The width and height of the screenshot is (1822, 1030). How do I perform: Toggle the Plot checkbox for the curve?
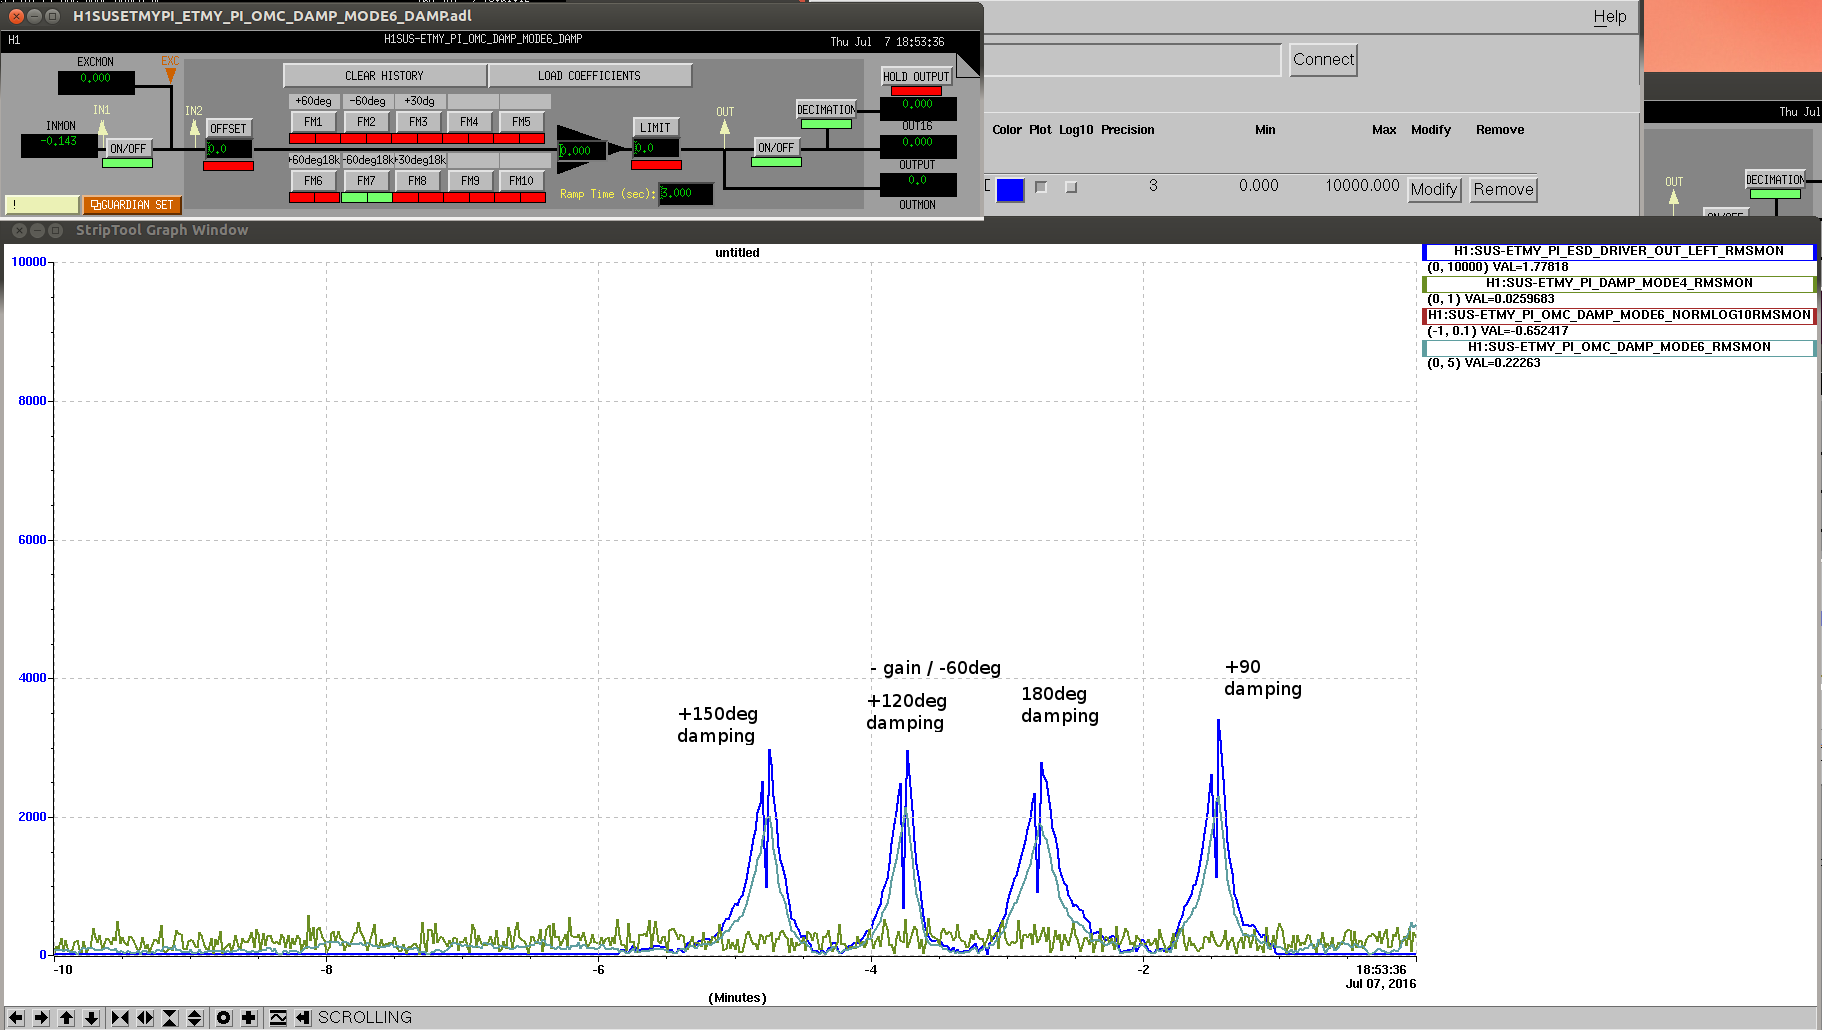click(1041, 187)
